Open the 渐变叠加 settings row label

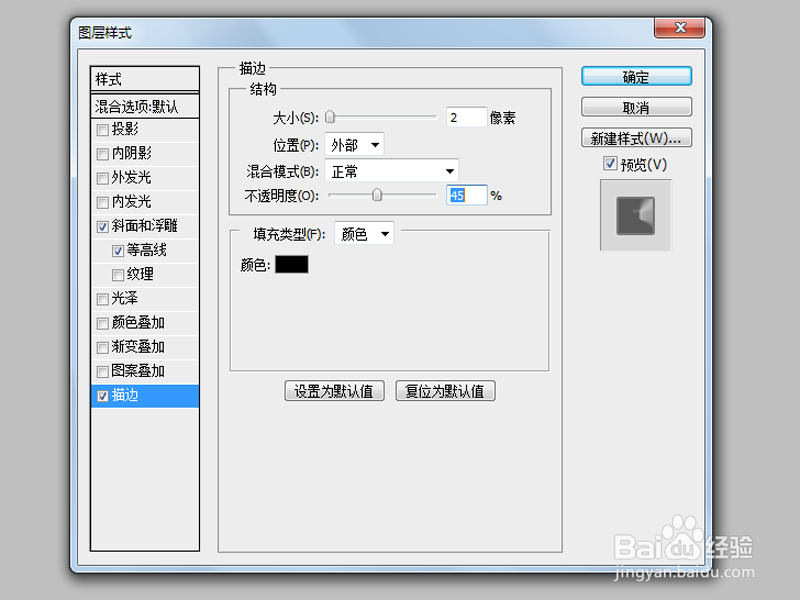tap(138, 347)
